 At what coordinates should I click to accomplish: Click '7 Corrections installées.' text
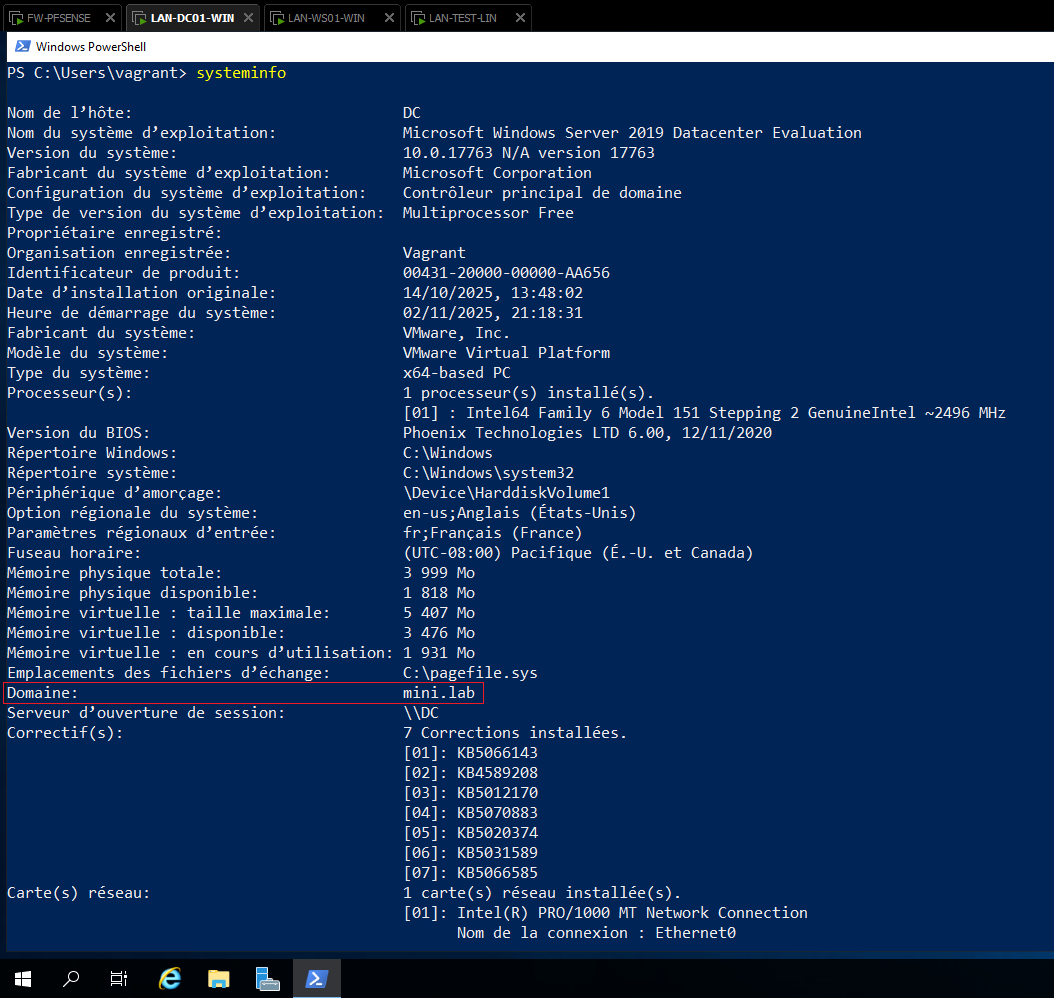pos(515,733)
